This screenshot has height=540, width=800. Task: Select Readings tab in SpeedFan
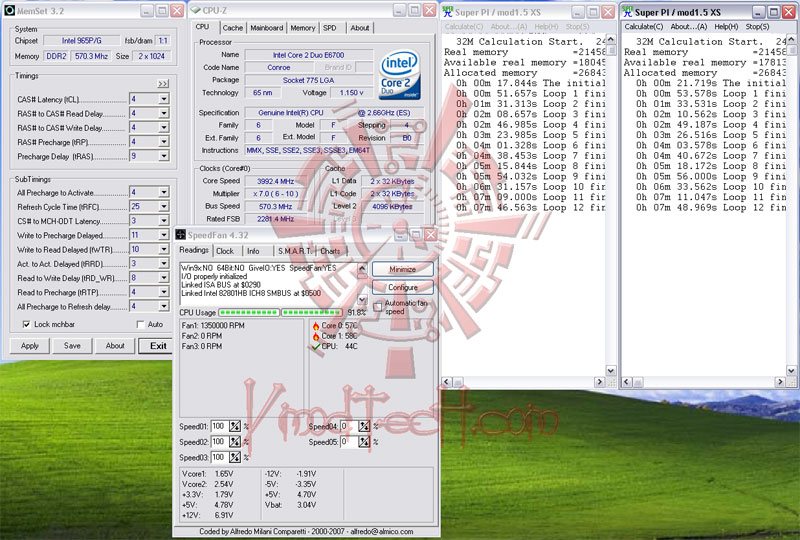pos(194,250)
